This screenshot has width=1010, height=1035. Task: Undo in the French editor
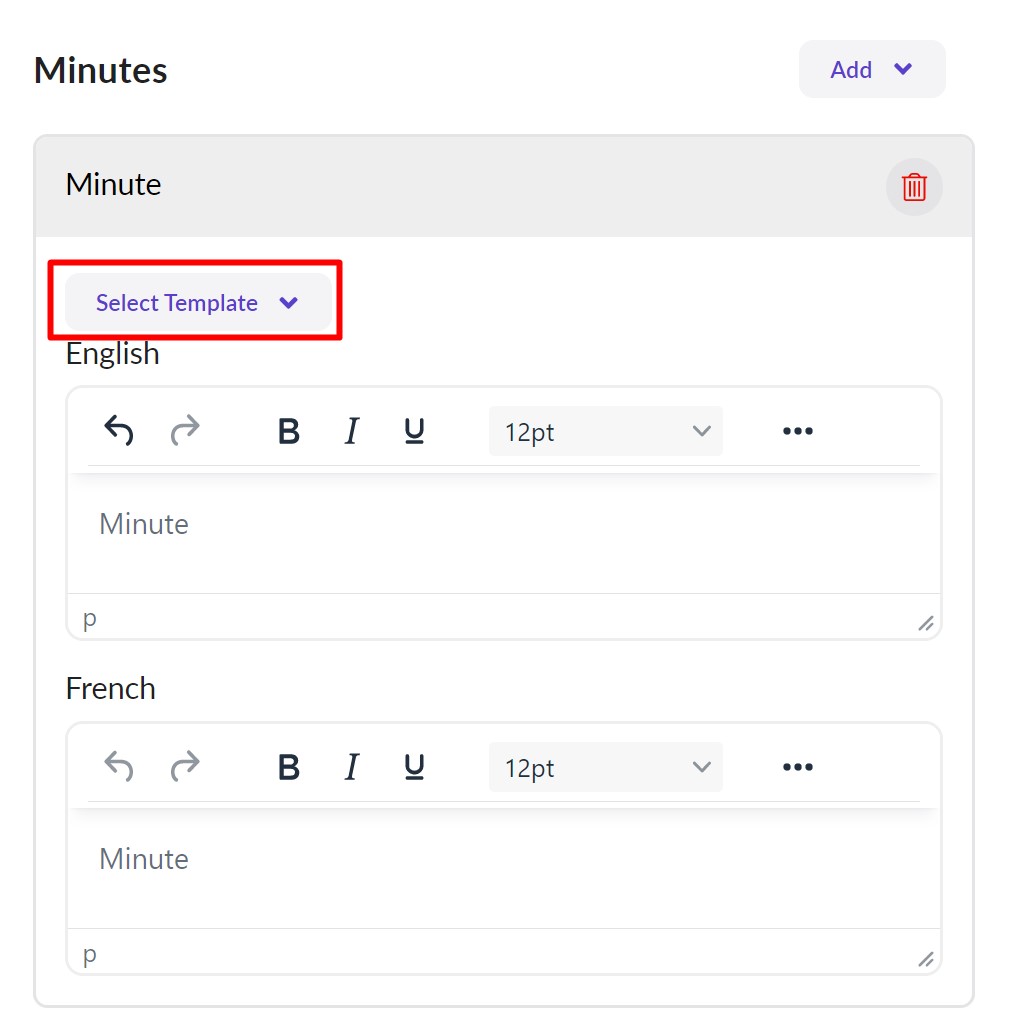coord(119,767)
